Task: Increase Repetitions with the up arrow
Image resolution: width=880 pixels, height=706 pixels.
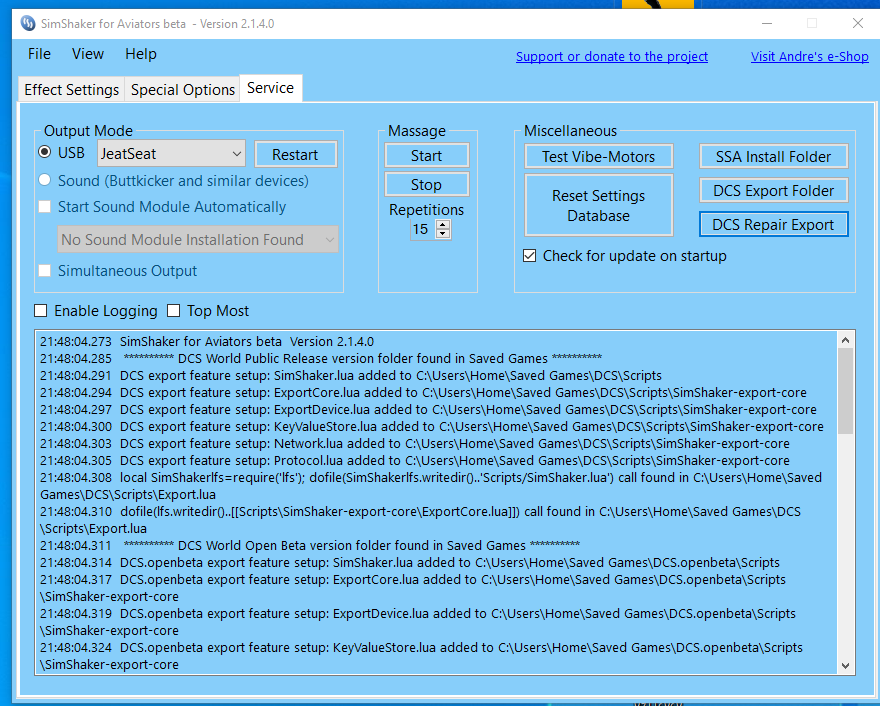Action: [443, 224]
